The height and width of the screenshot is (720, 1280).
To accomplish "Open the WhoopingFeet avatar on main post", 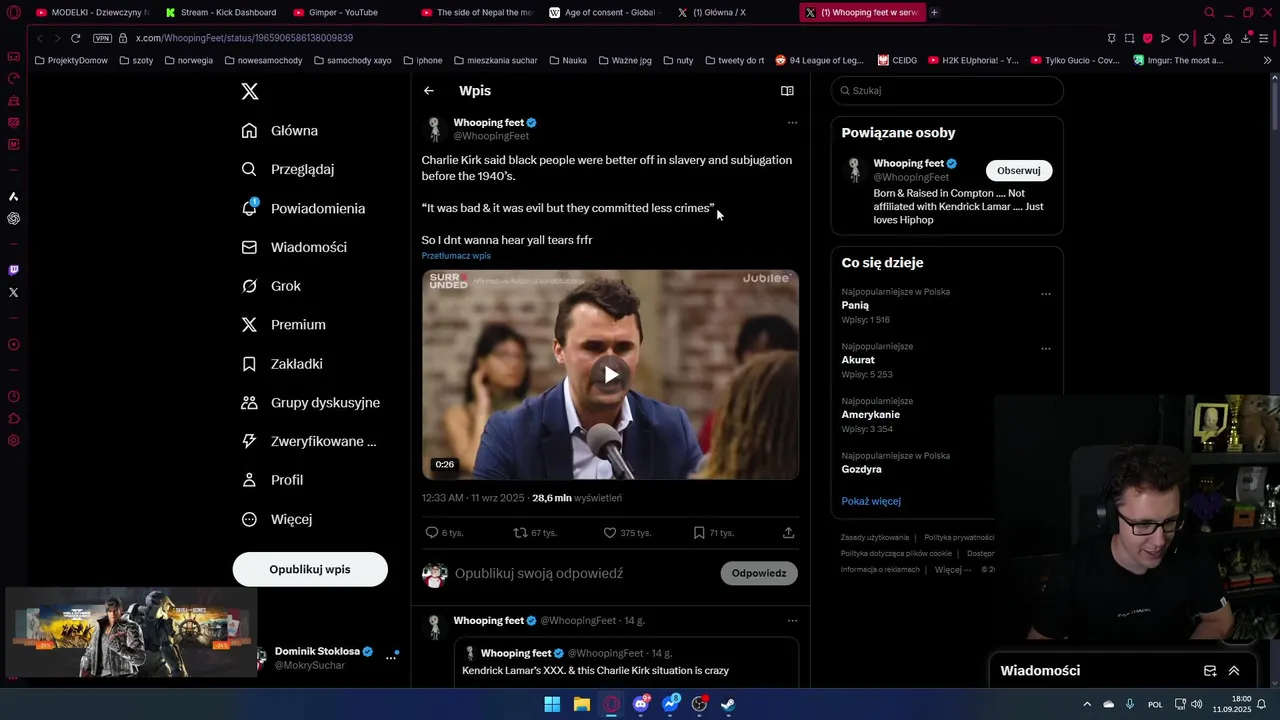I will (434, 129).
